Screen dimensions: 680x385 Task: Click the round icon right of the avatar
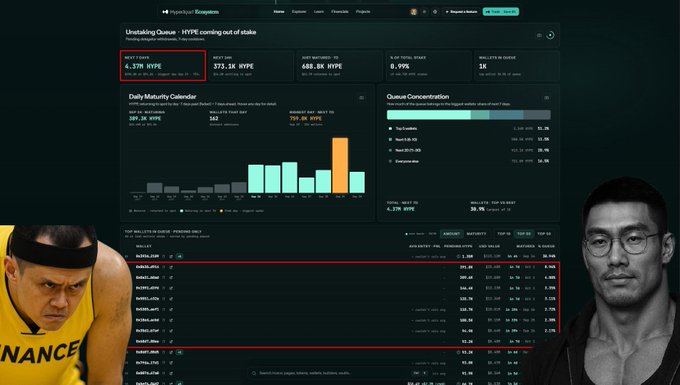(x=424, y=12)
